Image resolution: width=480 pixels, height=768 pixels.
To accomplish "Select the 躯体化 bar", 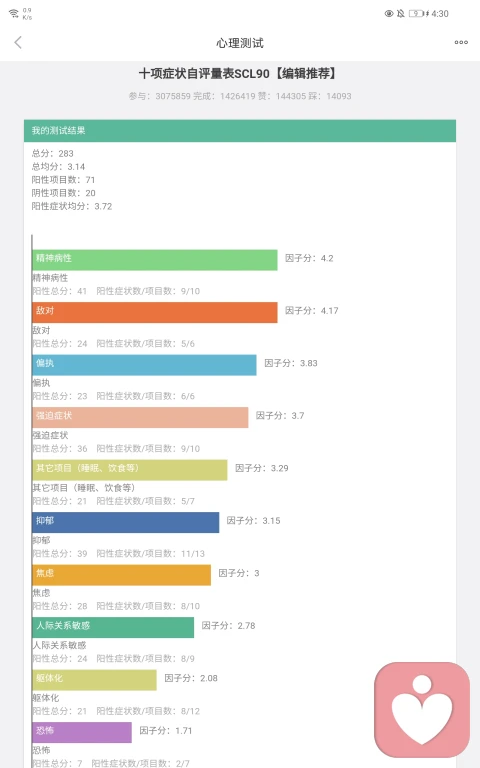I will (95, 679).
